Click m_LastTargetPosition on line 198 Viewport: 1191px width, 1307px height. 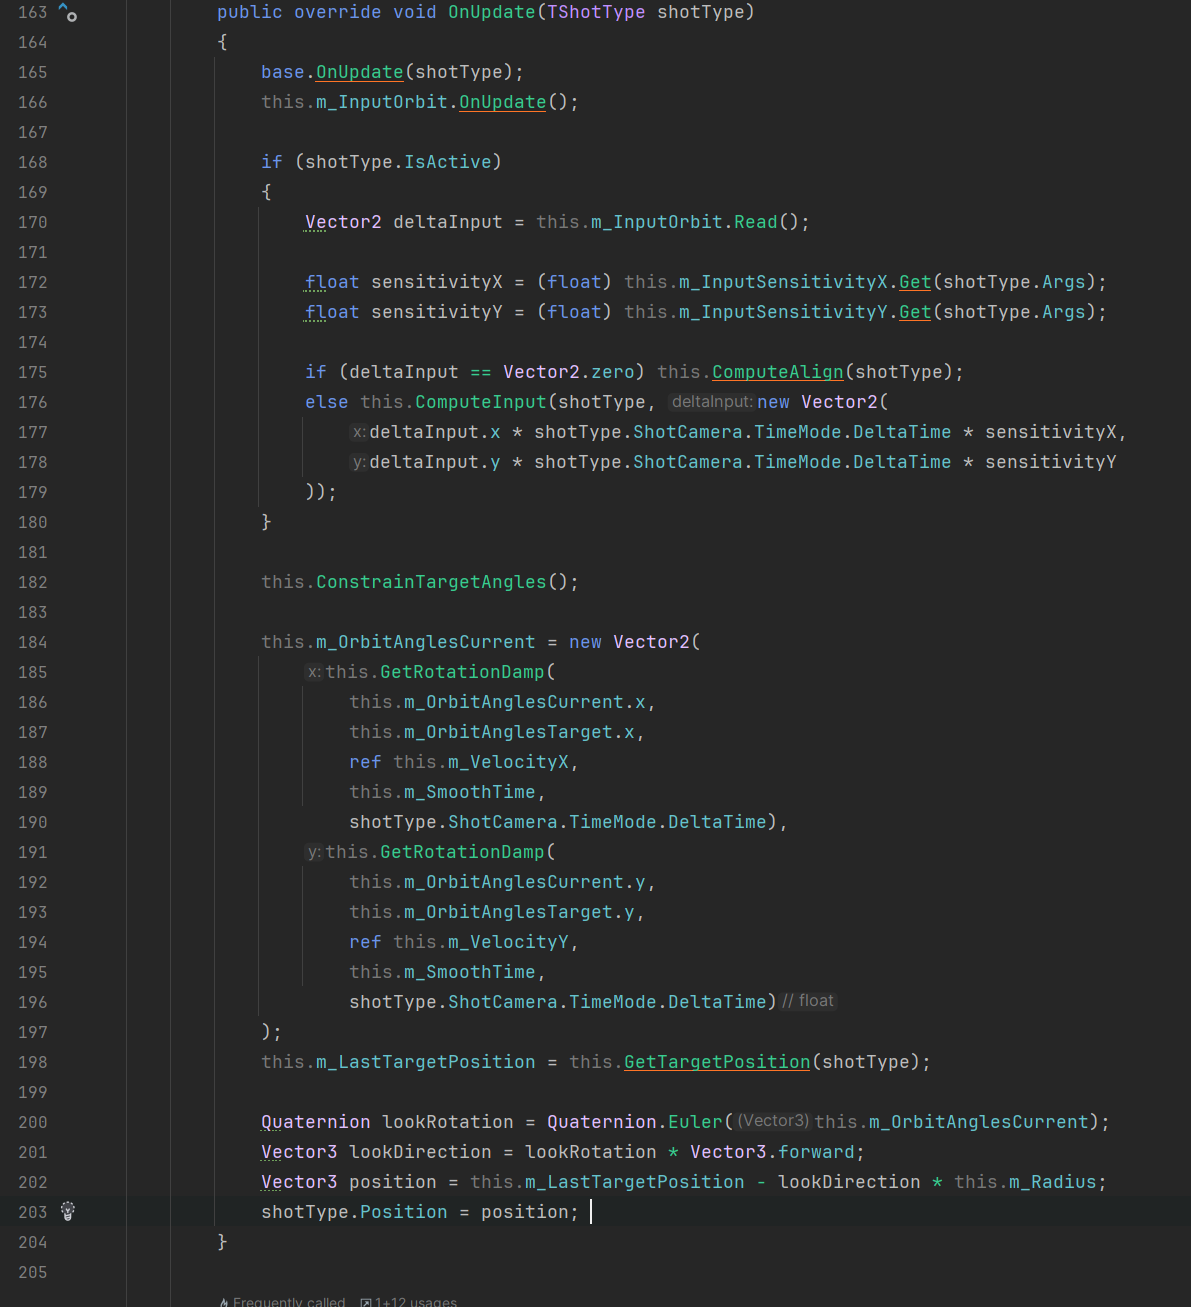click(426, 1062)
